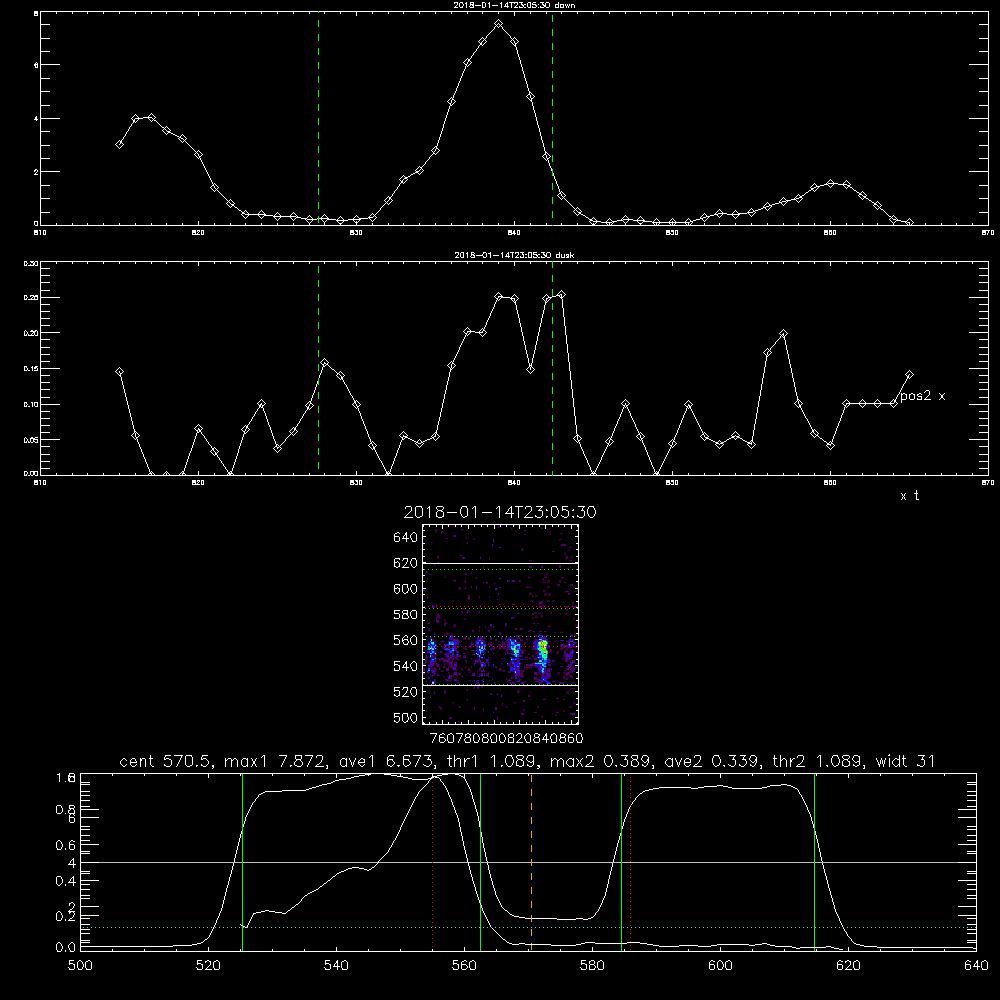Click the green vertical line near 525 in the bottom plot
Viewport: 1000px width, 1000px height.
242,862
